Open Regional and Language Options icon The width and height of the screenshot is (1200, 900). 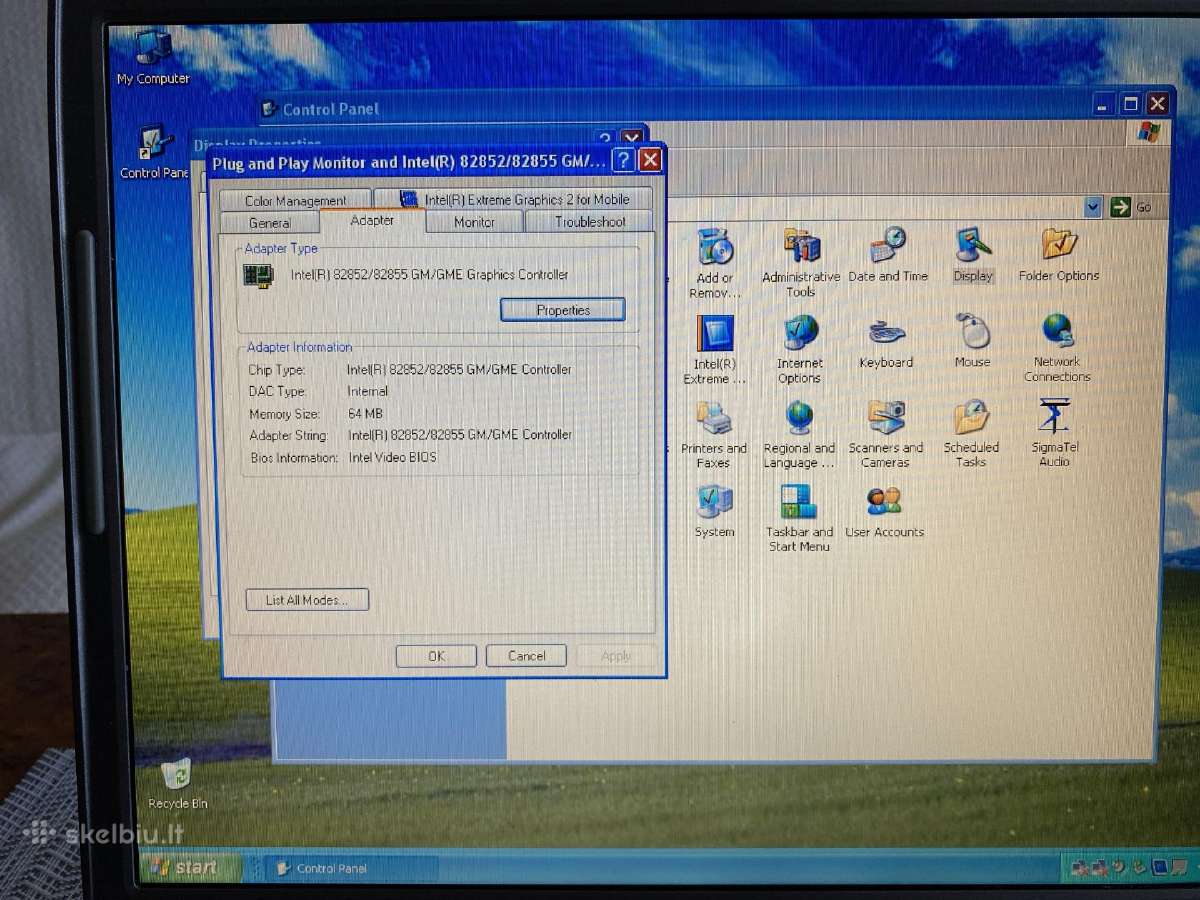pyautogui.click(x=799, y=435)
